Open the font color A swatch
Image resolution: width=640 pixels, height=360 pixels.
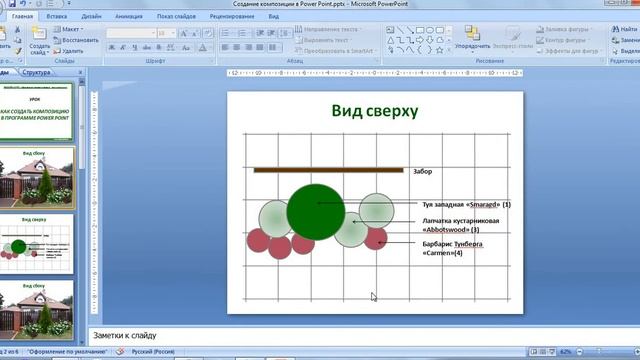(203, 48)
